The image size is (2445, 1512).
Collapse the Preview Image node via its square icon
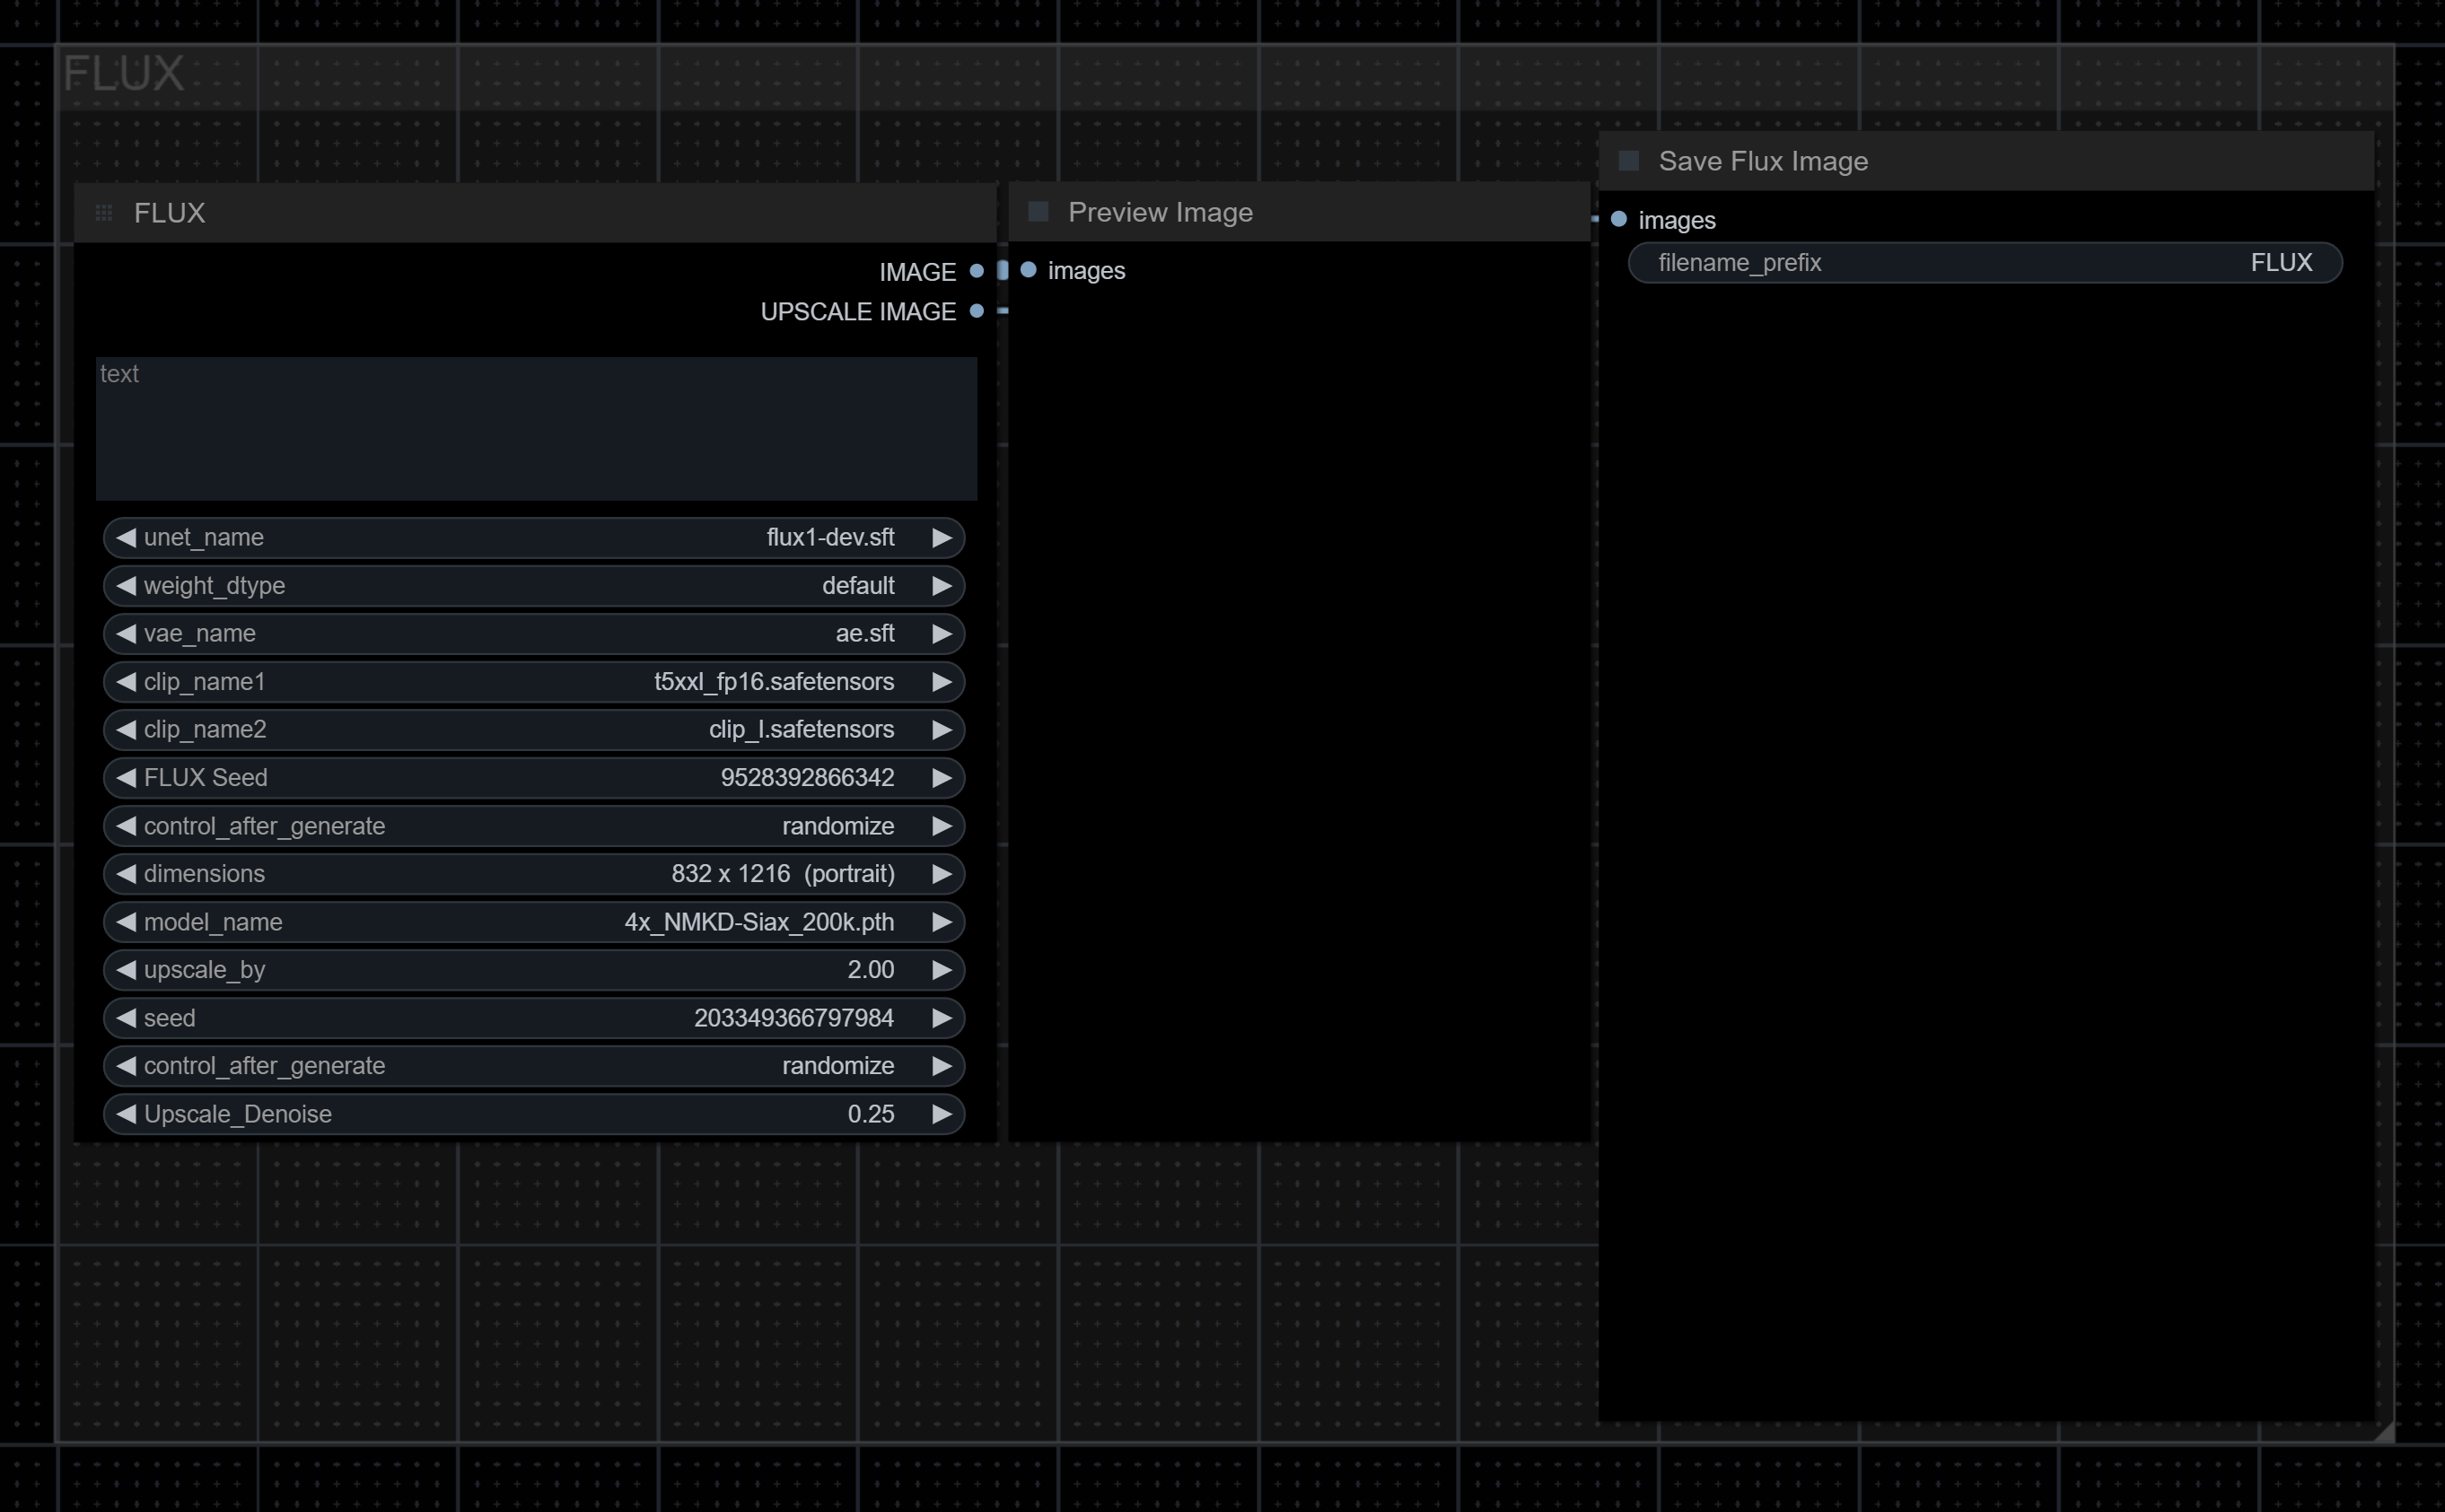pos(1038,212)
